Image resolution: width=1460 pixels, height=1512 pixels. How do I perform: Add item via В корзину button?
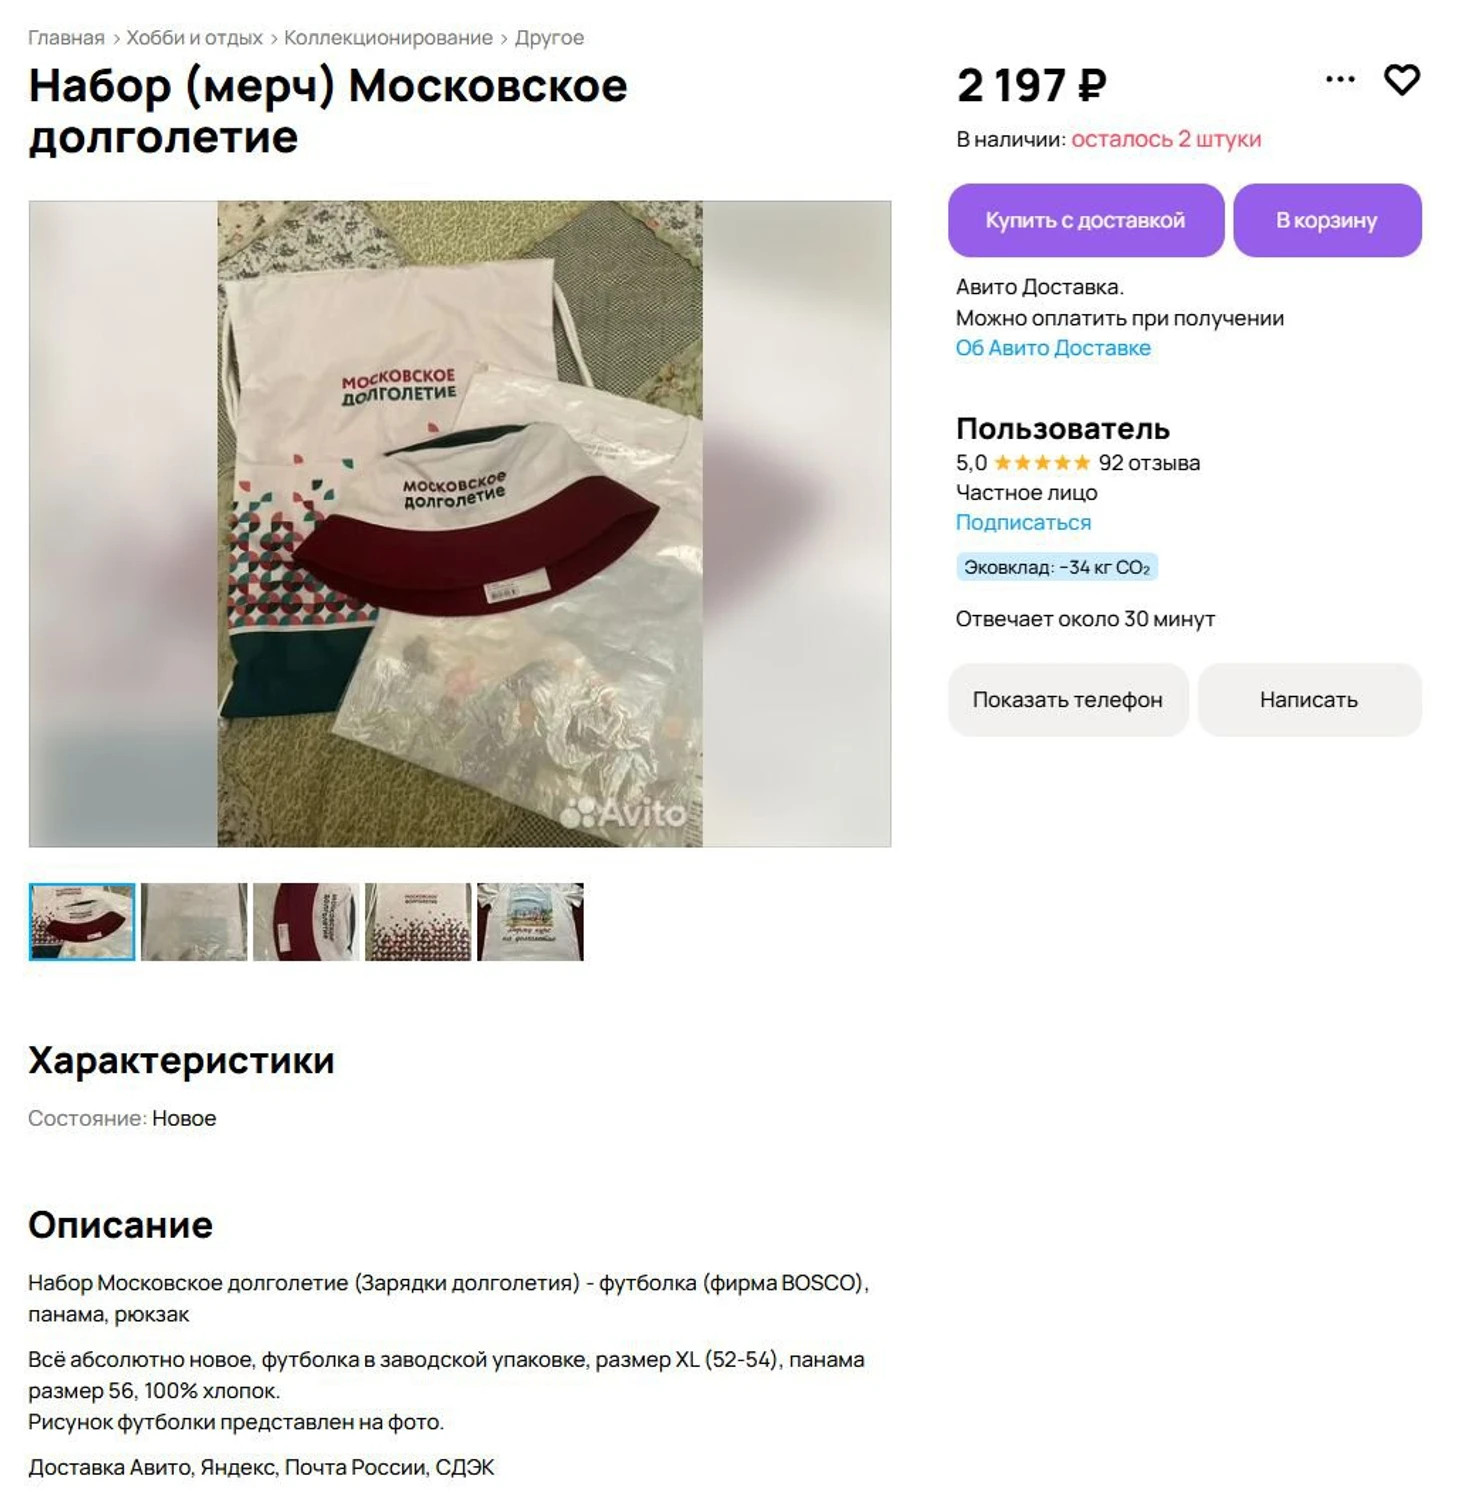[1327, 220]
